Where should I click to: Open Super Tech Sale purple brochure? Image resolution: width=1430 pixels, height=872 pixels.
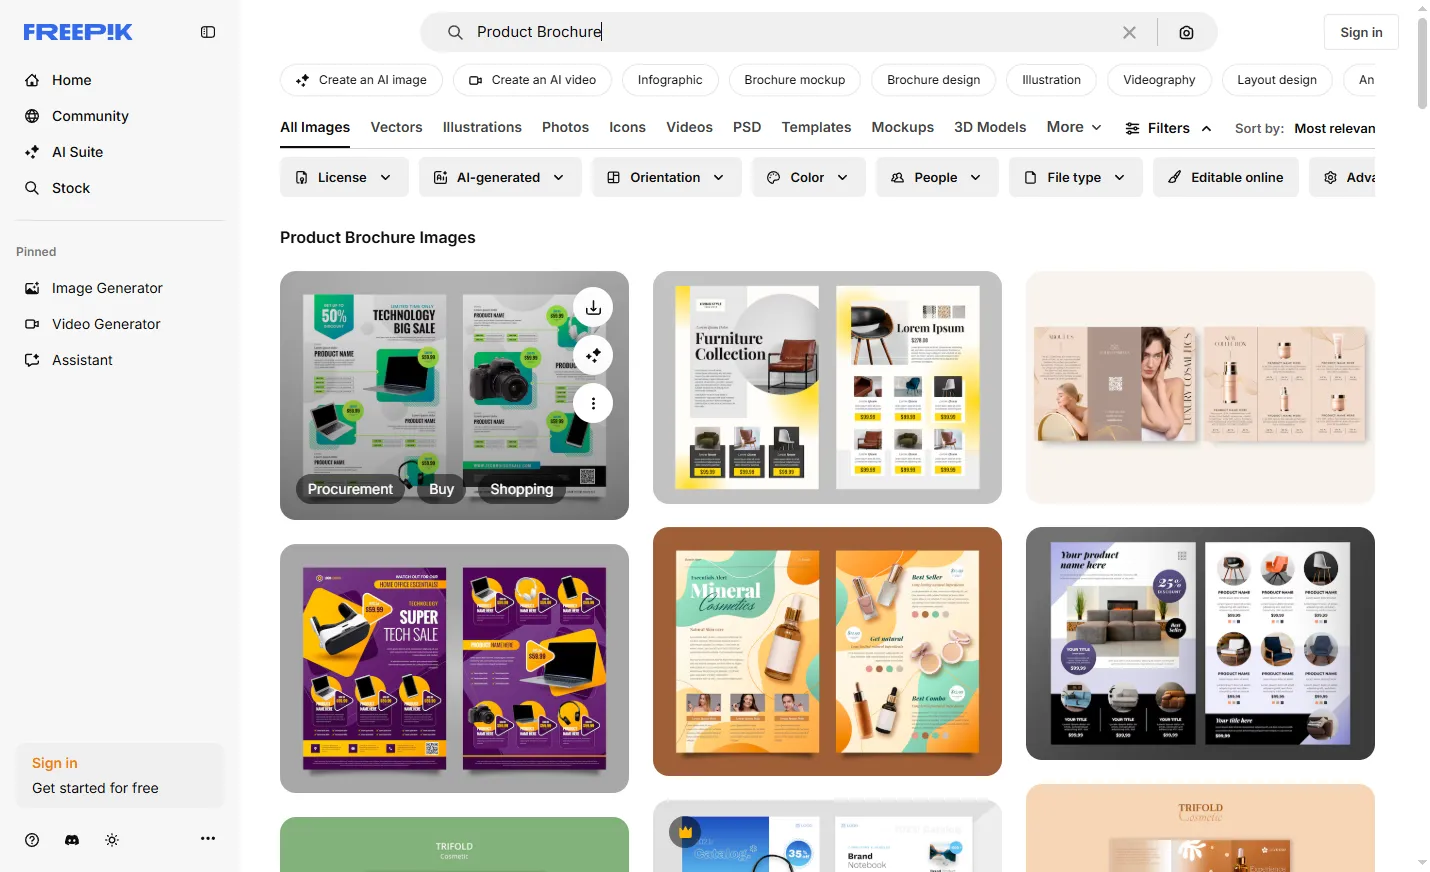point(454,668)
